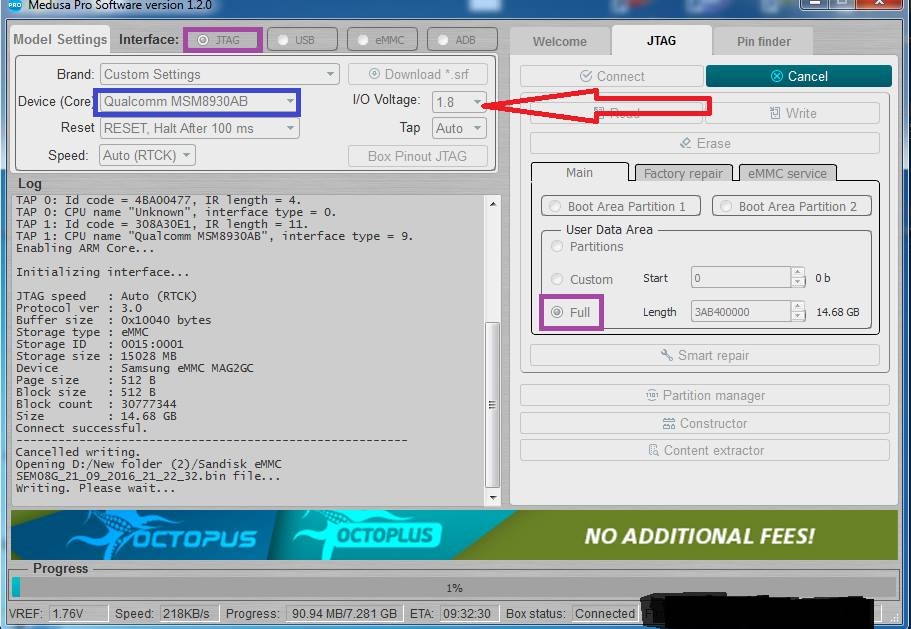Select the eMMC interface radio button
This screenshot has width=911, height=629.
tap(382, 40)
